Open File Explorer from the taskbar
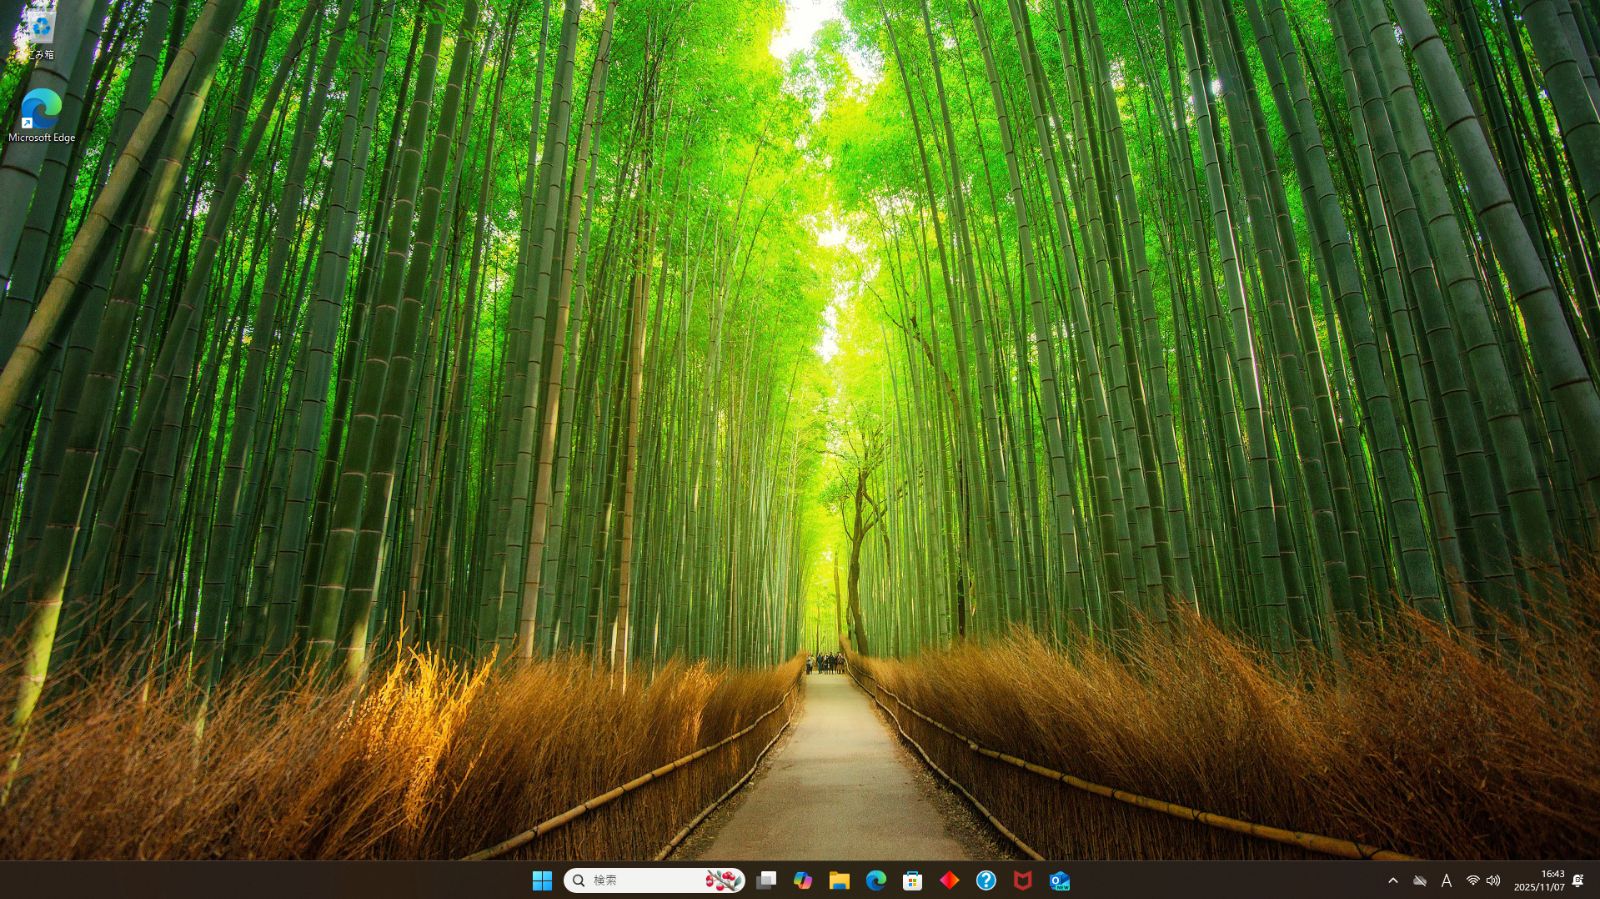The image size is (1600, 899). [x=839, y=880]
